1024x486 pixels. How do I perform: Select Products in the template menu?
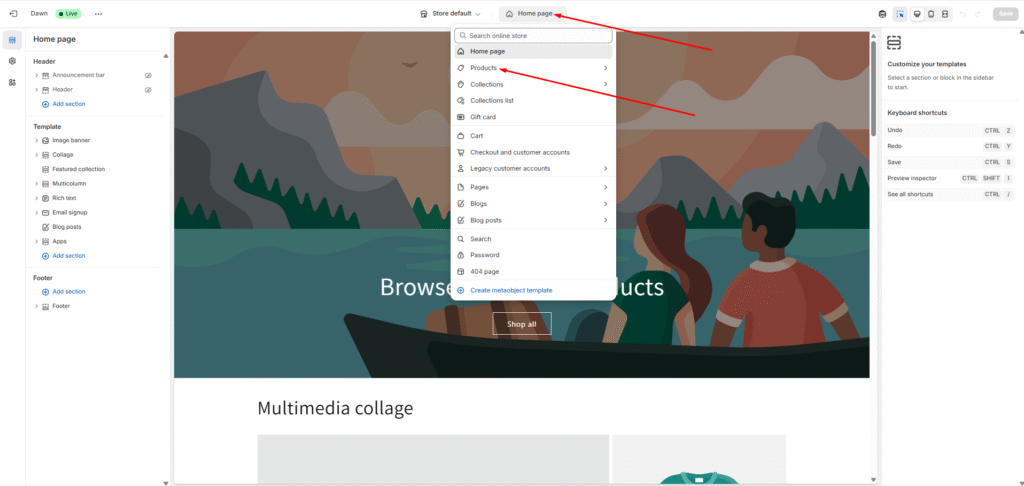[484, 68]
